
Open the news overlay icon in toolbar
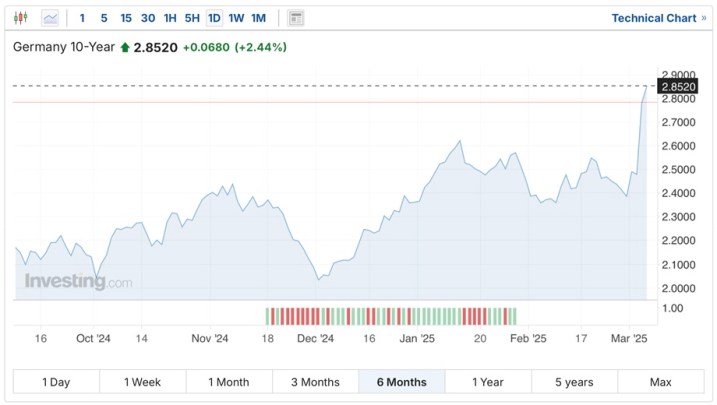coord(295,18)
